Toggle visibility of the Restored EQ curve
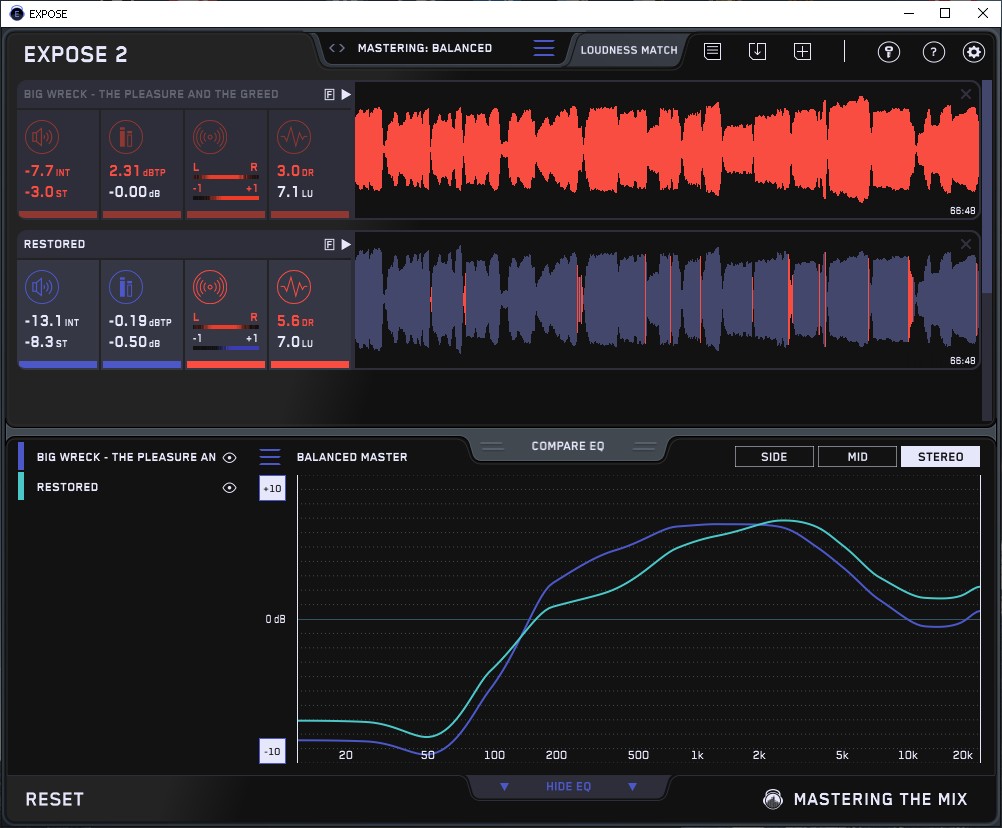This screenshot has height=828, width=1002. click(230, 487)
